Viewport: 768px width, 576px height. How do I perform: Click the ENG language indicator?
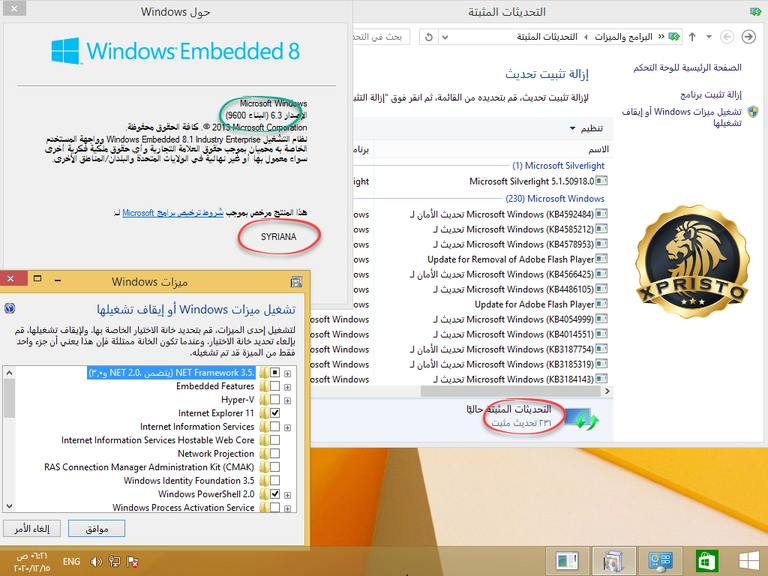click(x=72, y=561)
